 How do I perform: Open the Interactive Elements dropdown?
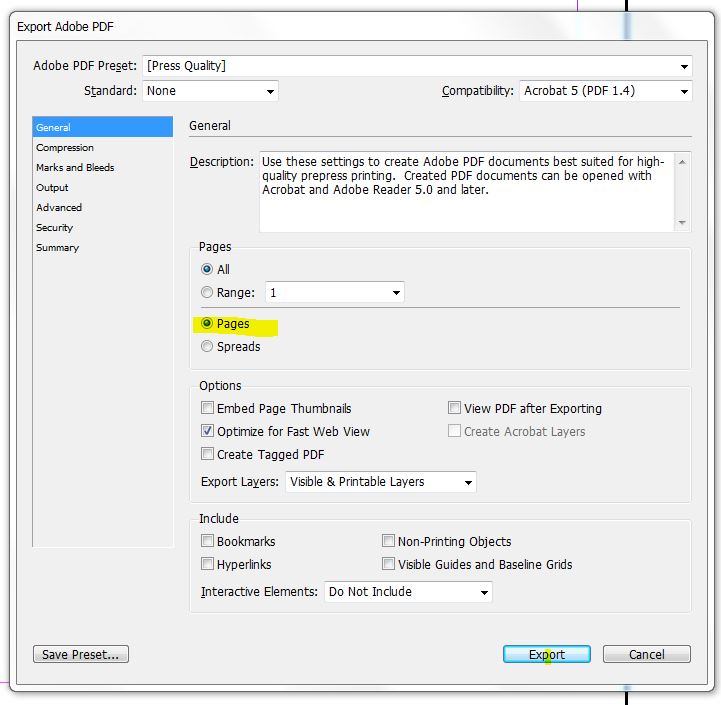click(x=408, y=592)
